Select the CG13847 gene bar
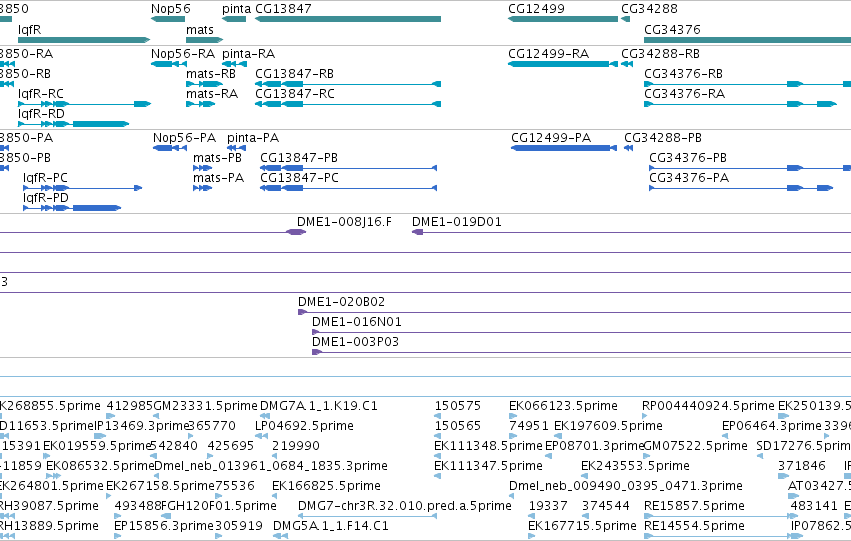 (348, 19)
